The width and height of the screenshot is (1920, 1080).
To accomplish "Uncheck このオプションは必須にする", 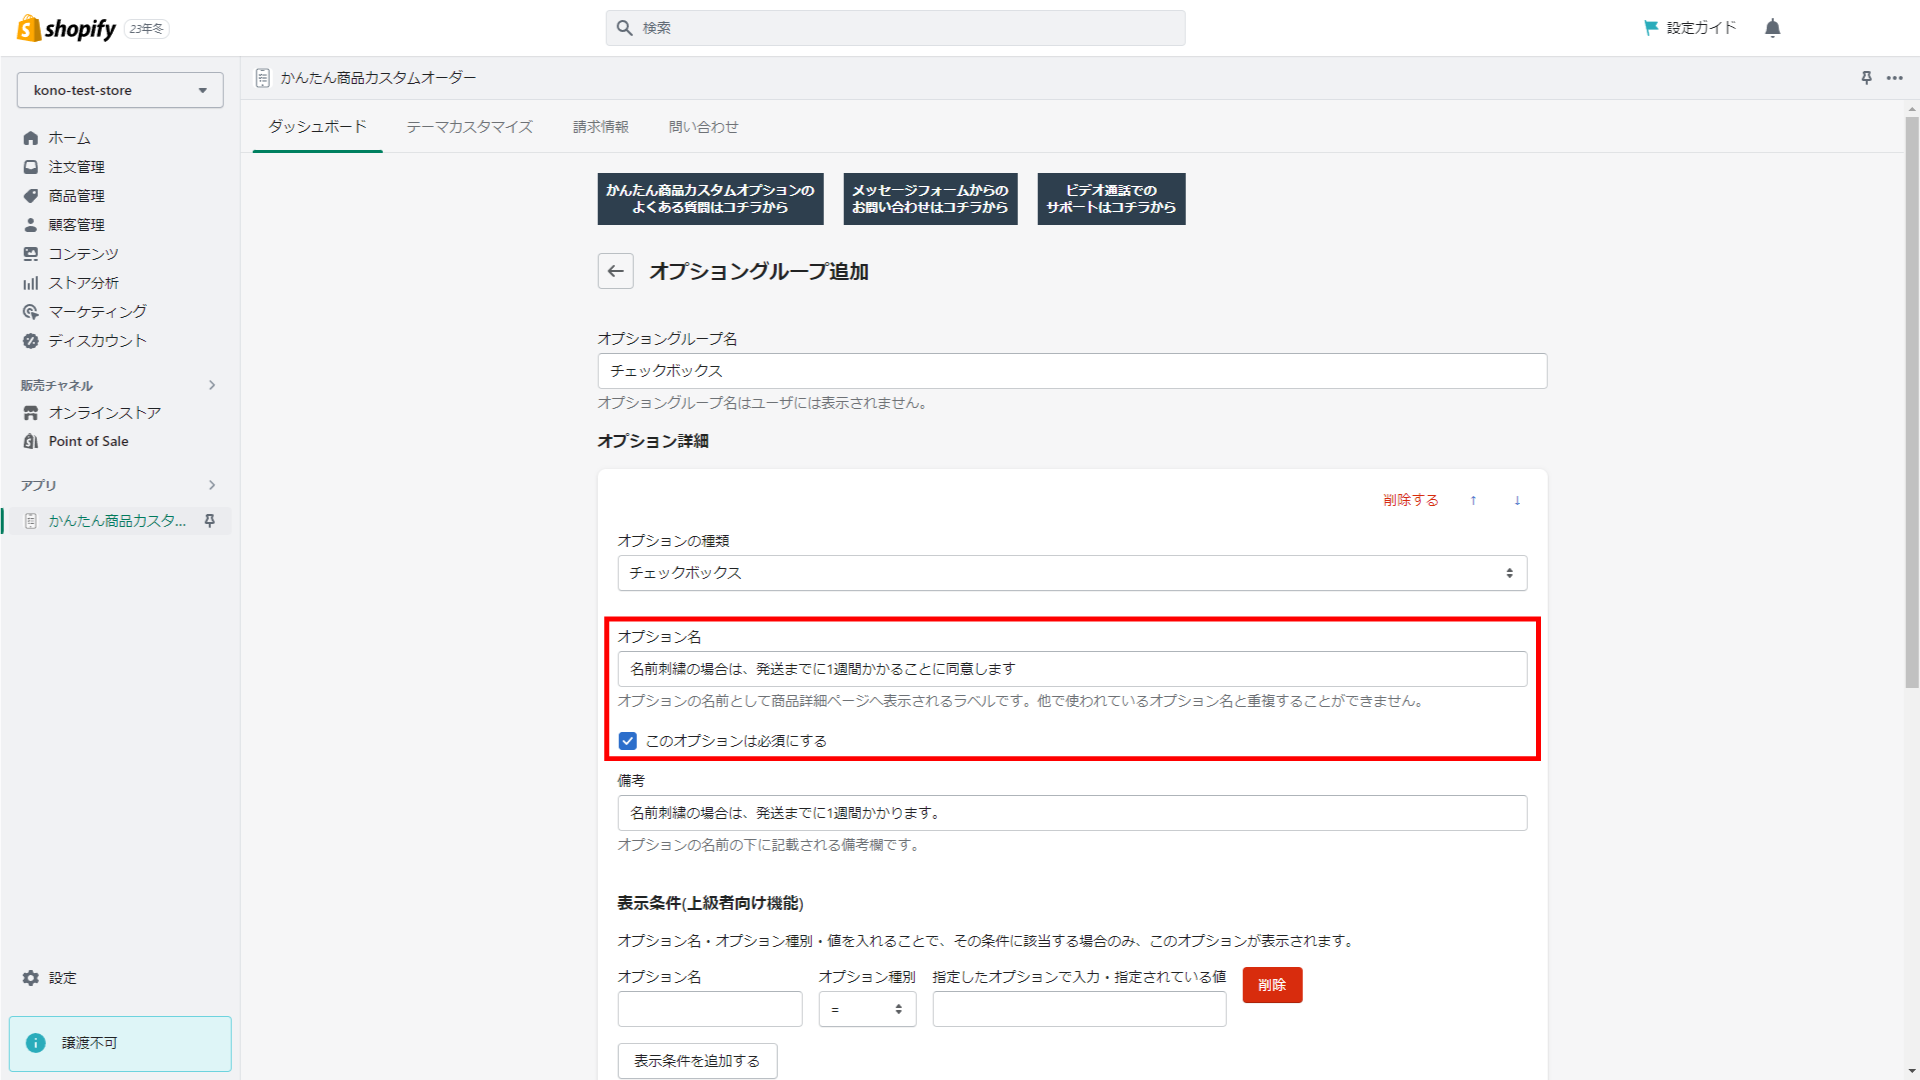I will click(x=628, y=741).
